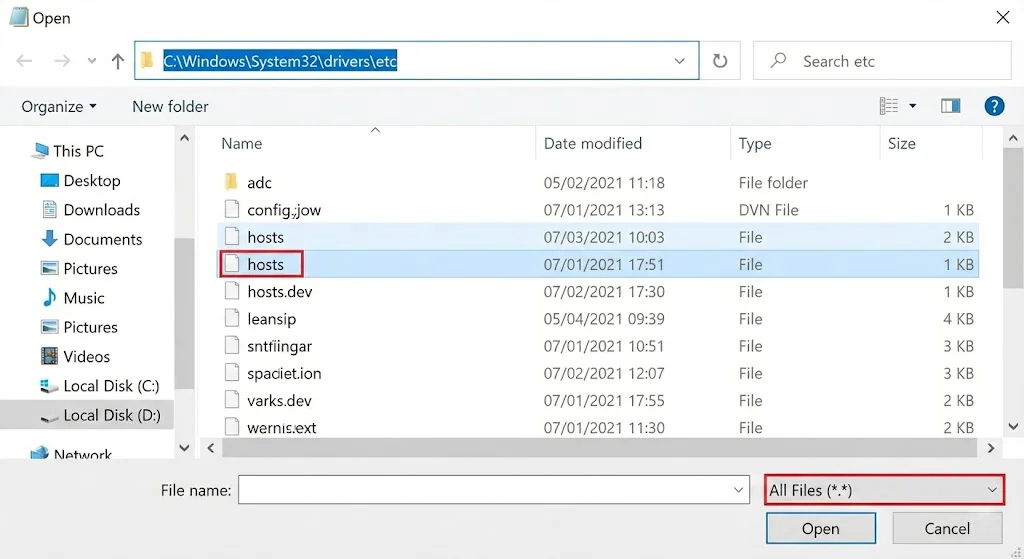Click the Up one level arrow
The width and height of the screenshot is (1024, 559).
[118, 61]
